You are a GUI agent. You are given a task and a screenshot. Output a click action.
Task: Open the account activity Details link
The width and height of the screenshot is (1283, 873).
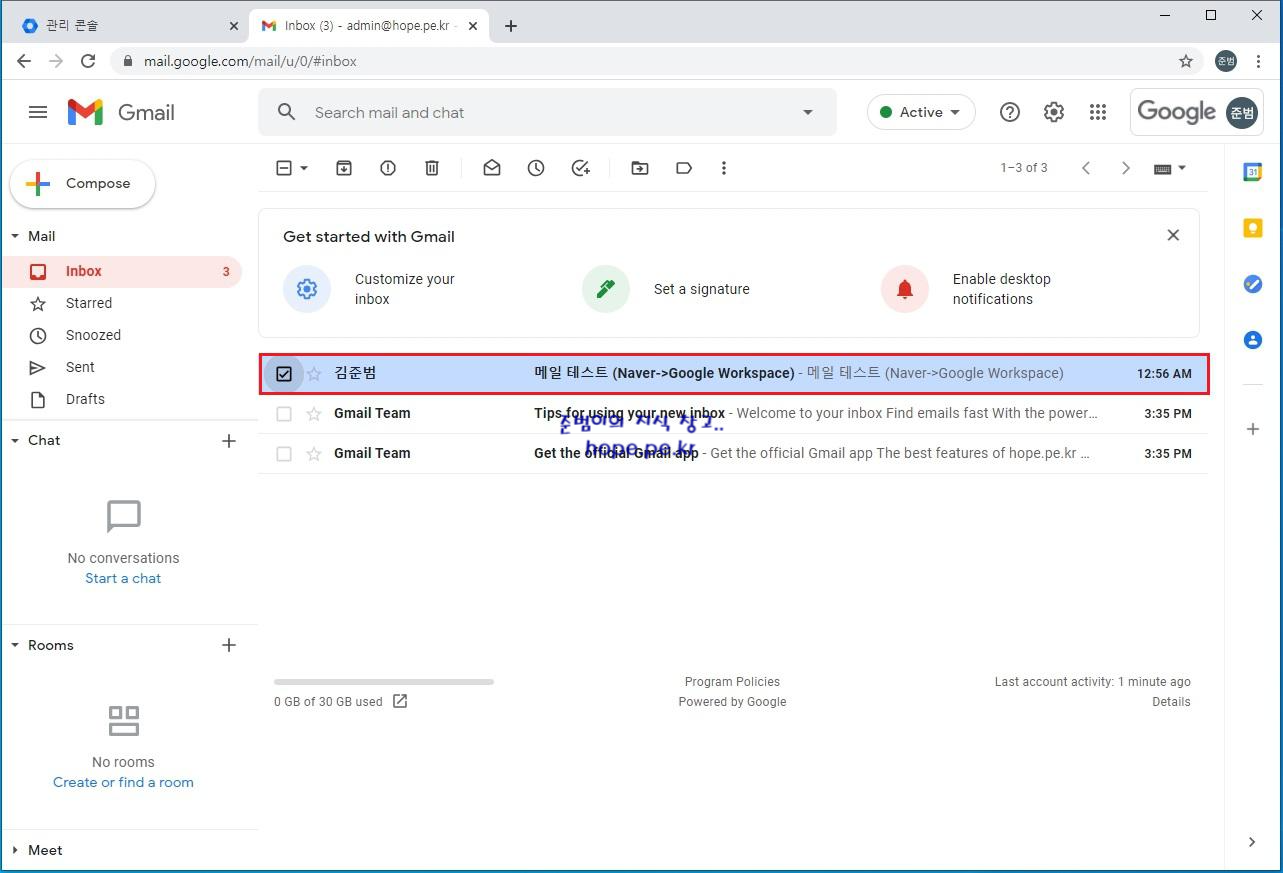pyautogui.click(x=1171, y=701)
